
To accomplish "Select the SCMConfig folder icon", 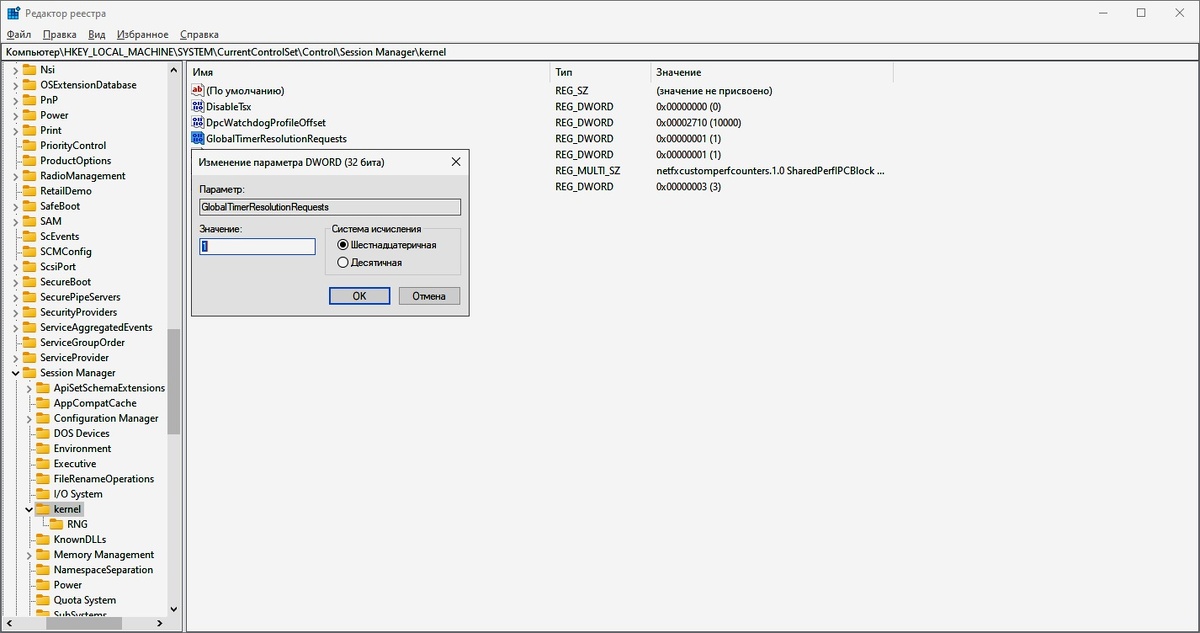I will coord(29,252).
